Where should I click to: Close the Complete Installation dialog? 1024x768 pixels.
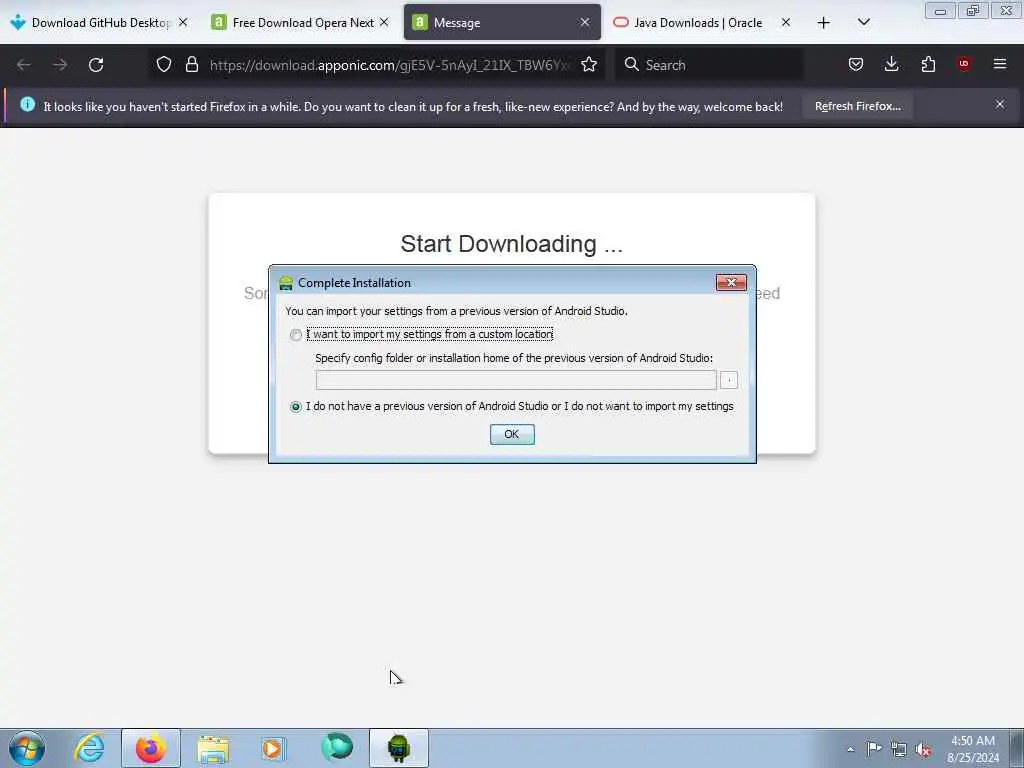pyautogui.click(x=731, y=282)
